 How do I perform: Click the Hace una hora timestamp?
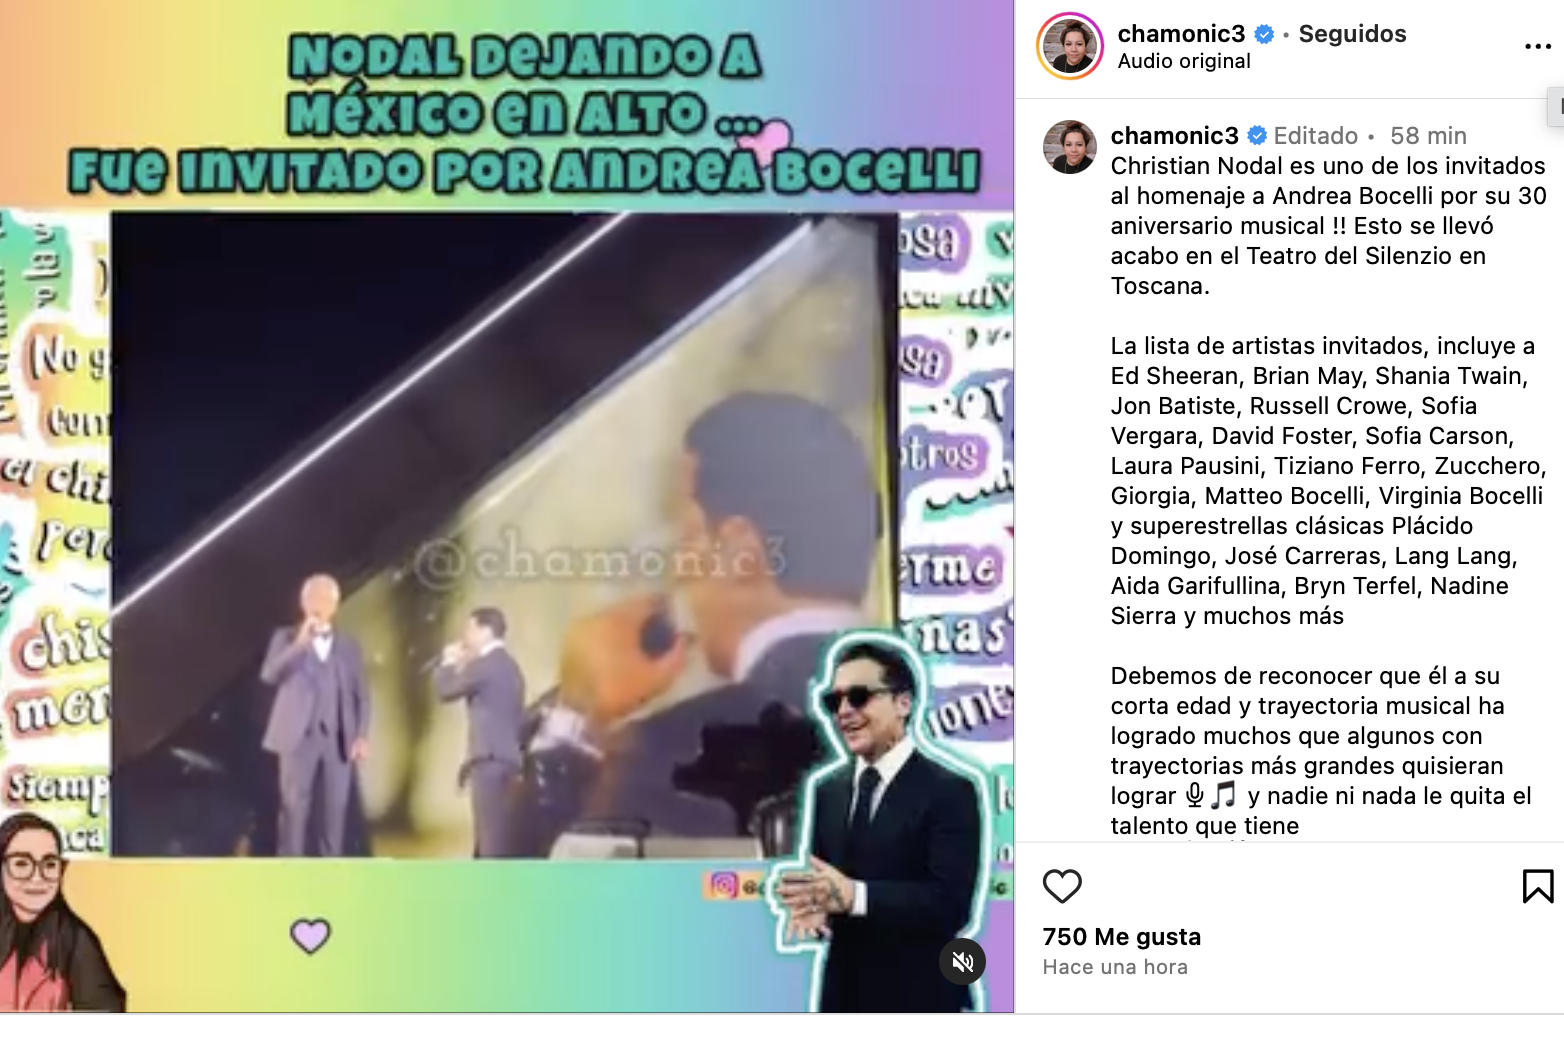click(x=1115, y=967)
